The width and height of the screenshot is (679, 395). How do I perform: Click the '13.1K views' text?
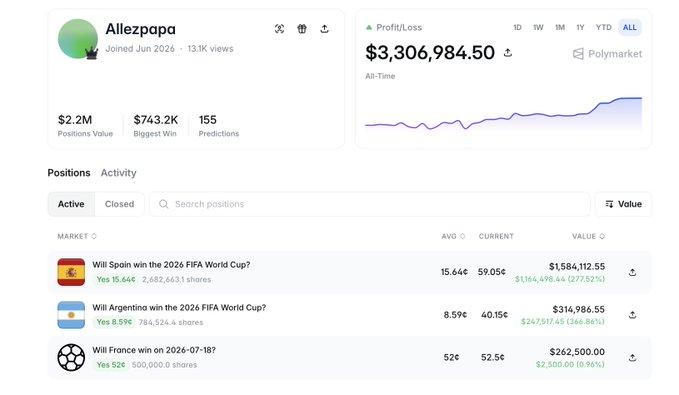click(x=210, y=49)
